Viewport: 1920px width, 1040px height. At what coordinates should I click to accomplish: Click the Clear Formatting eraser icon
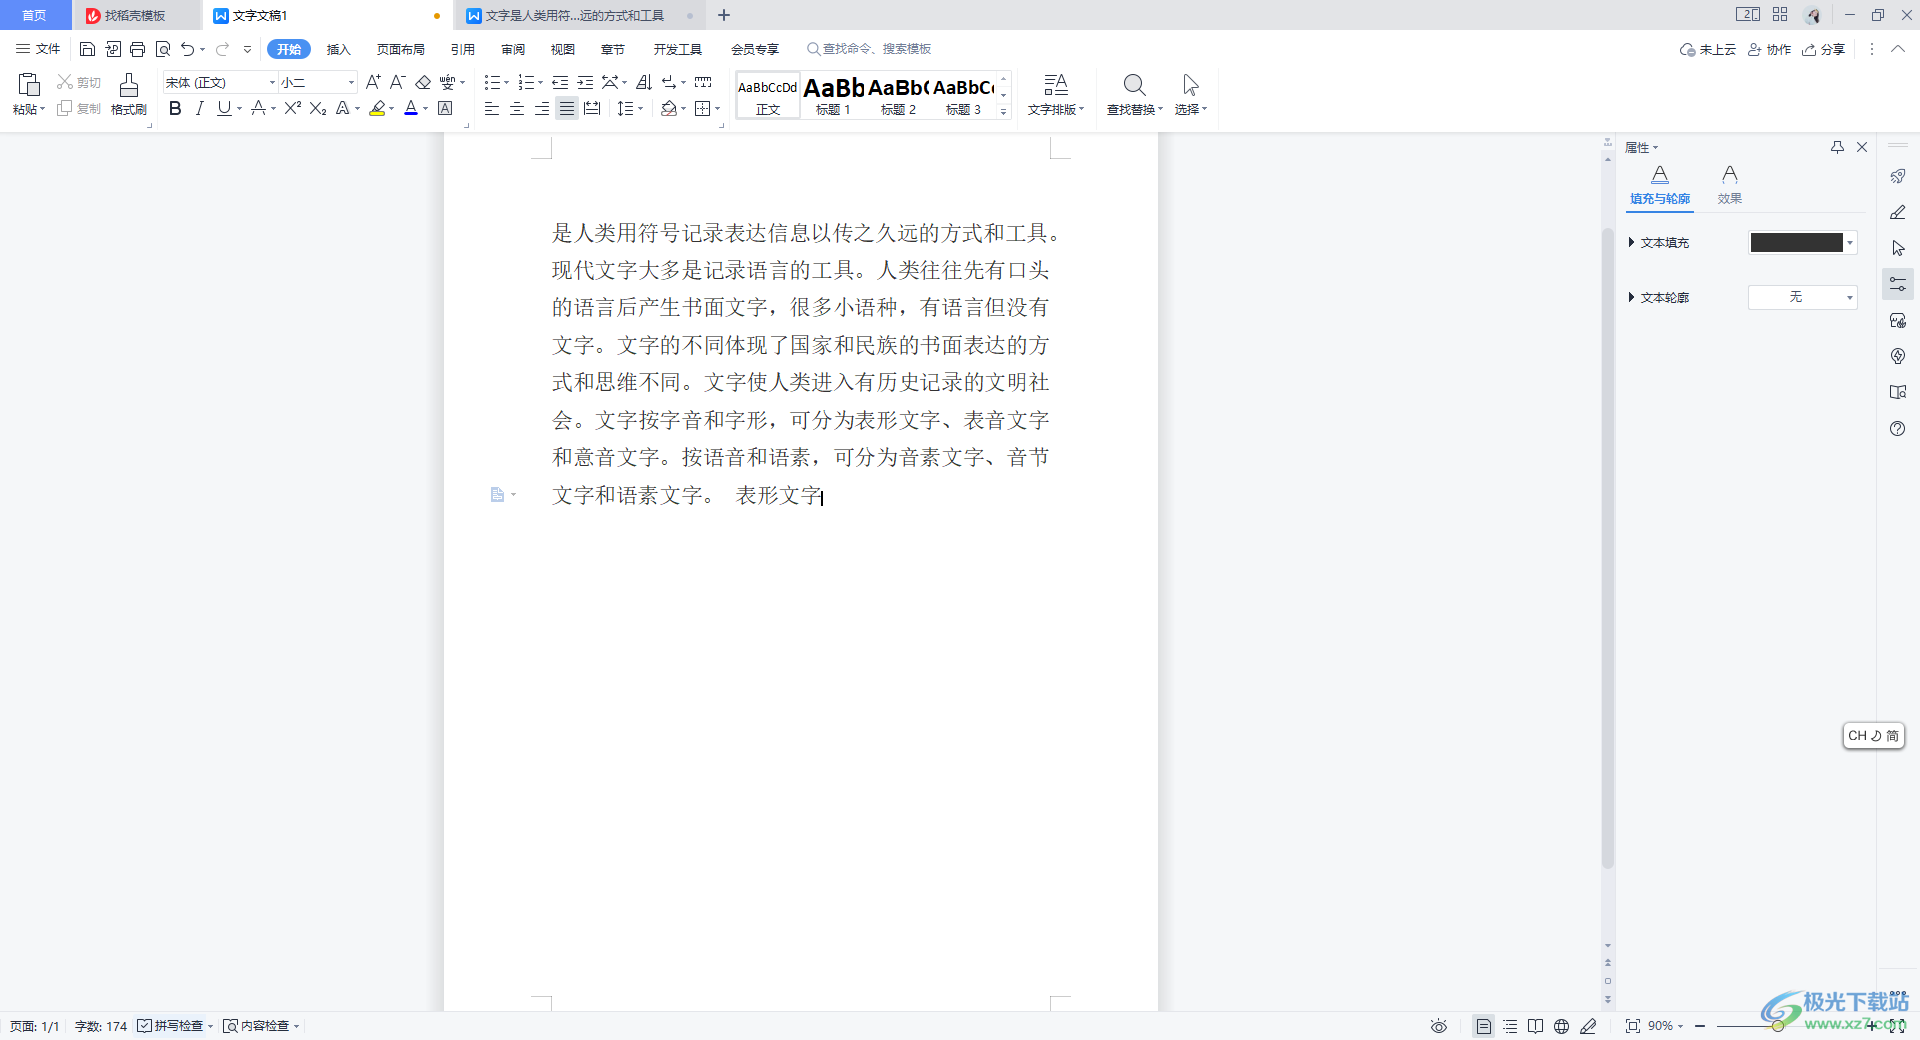(423, 82)
